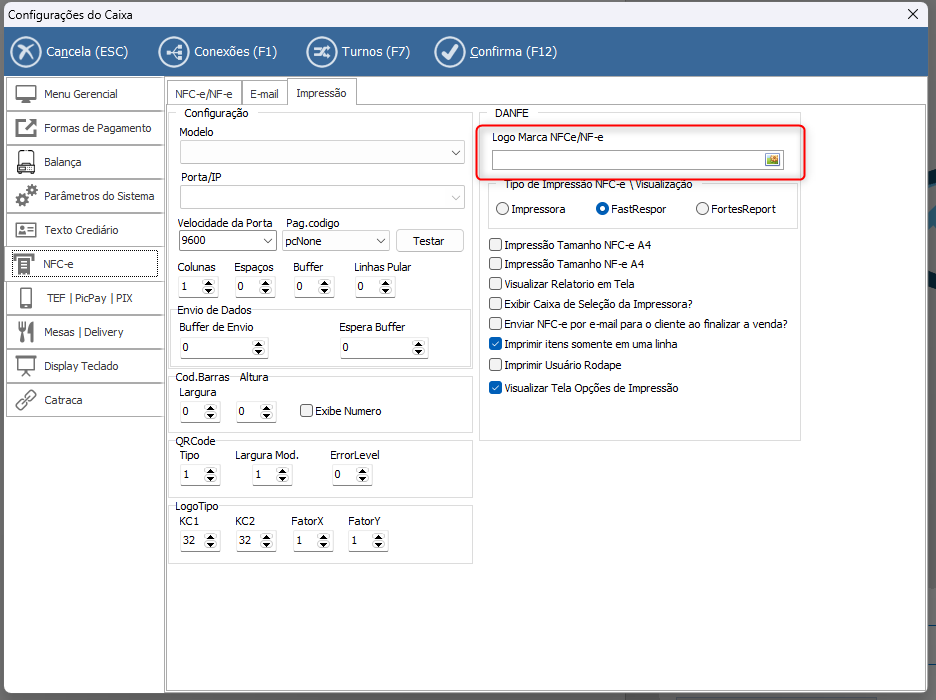Open Parâmetros do Sistema gears icon

[26, 196]
